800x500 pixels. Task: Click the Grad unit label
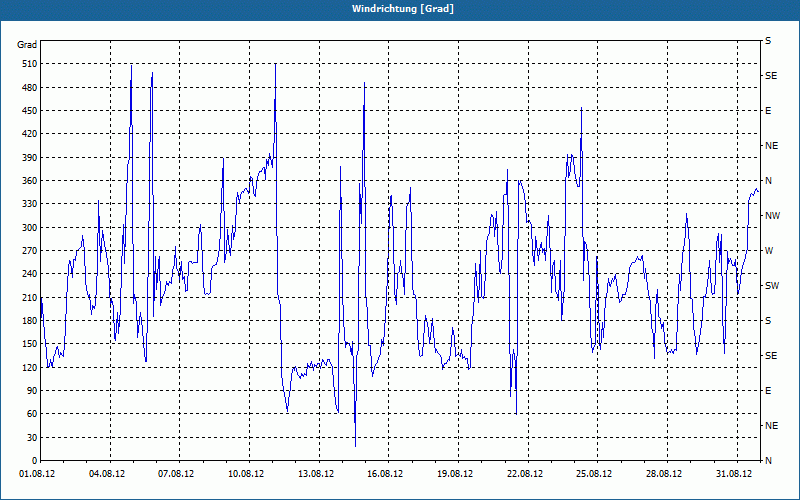27,45
